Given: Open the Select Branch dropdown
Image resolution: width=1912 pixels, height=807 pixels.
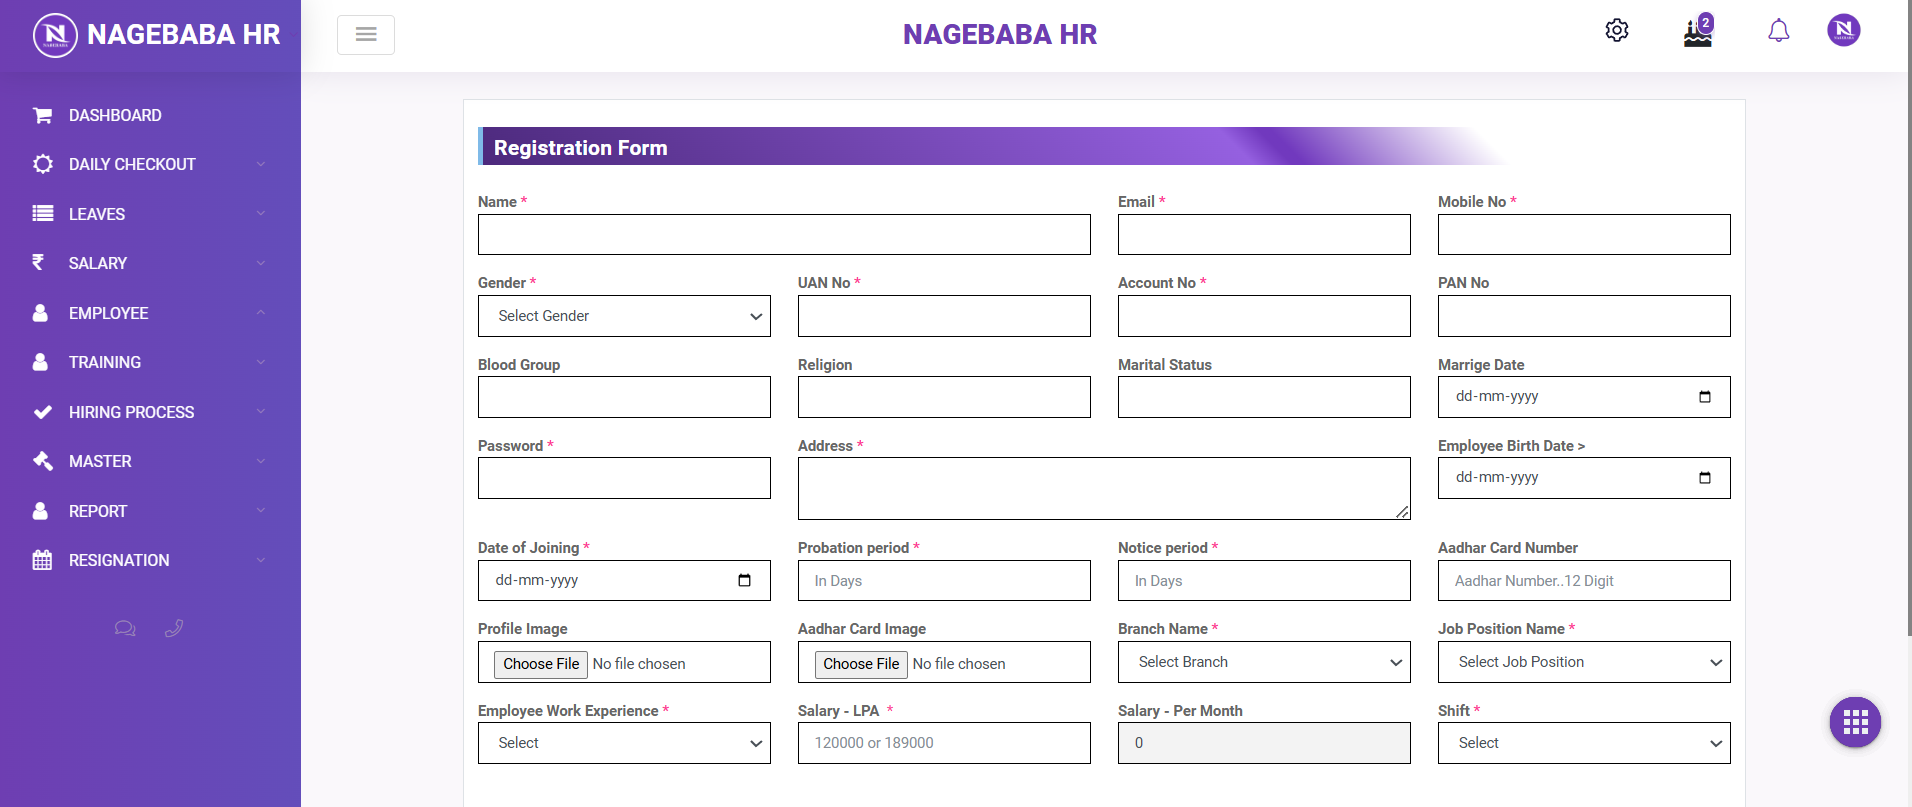Looking at the screenshot, I should pos(1264,662).
